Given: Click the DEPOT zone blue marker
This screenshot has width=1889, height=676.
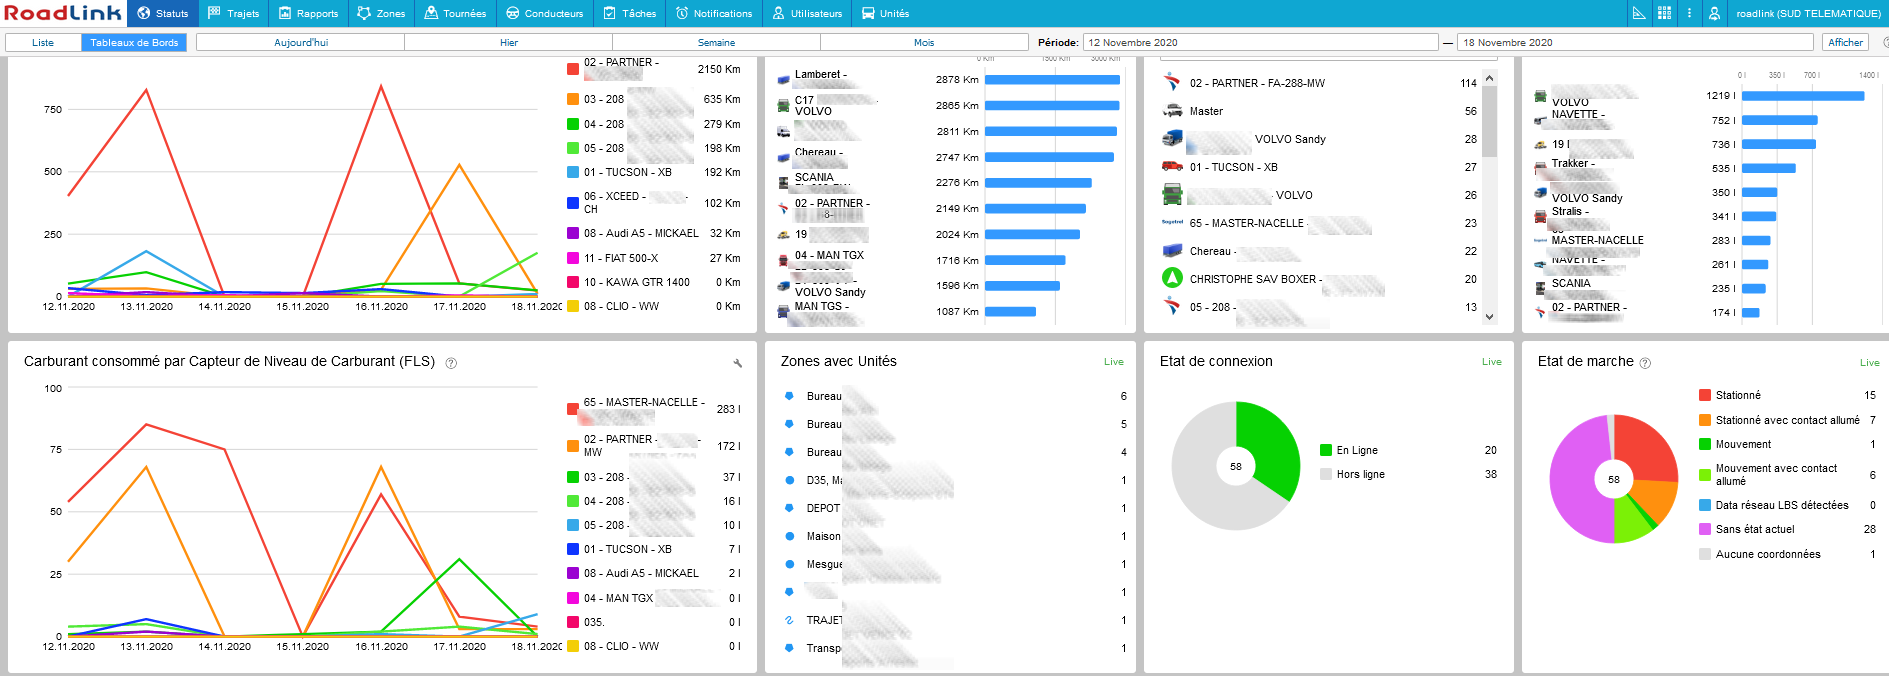Looking at the screenshot, I should pos(789,508).
